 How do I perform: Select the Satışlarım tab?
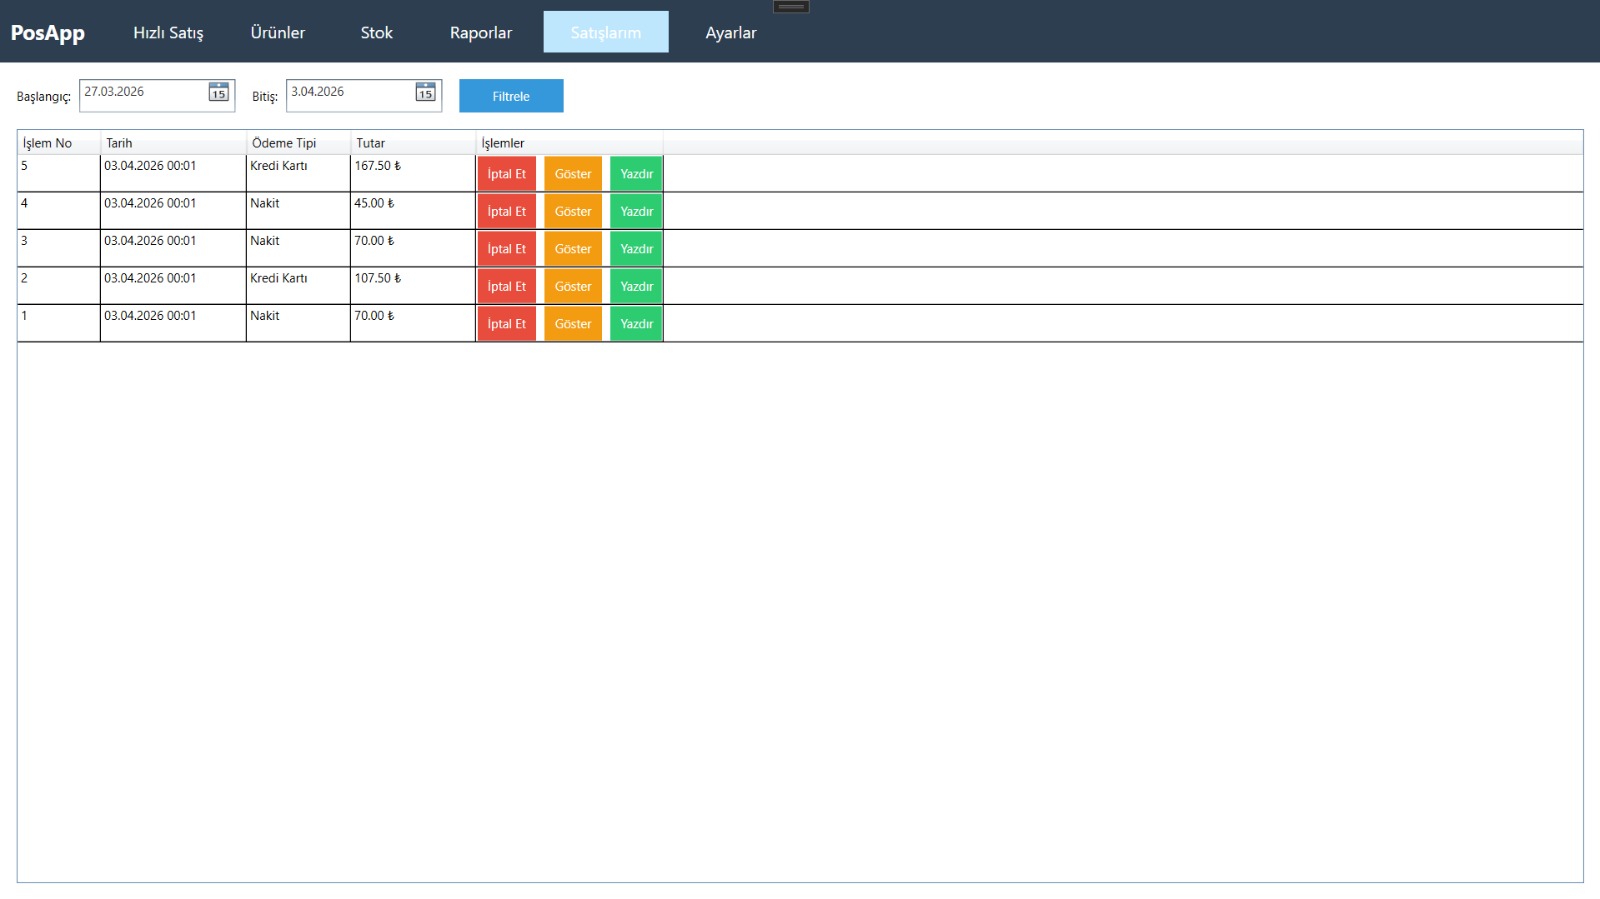(x=606, y=32)
